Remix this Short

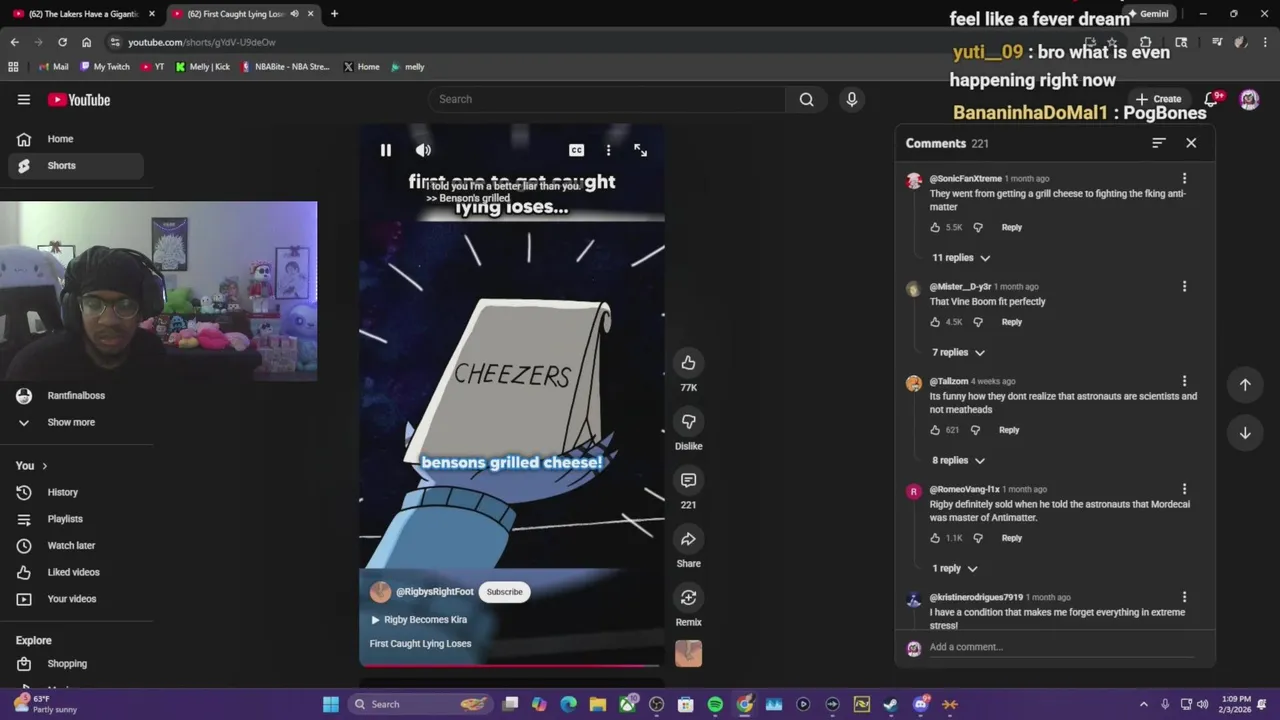pos(688,598)
